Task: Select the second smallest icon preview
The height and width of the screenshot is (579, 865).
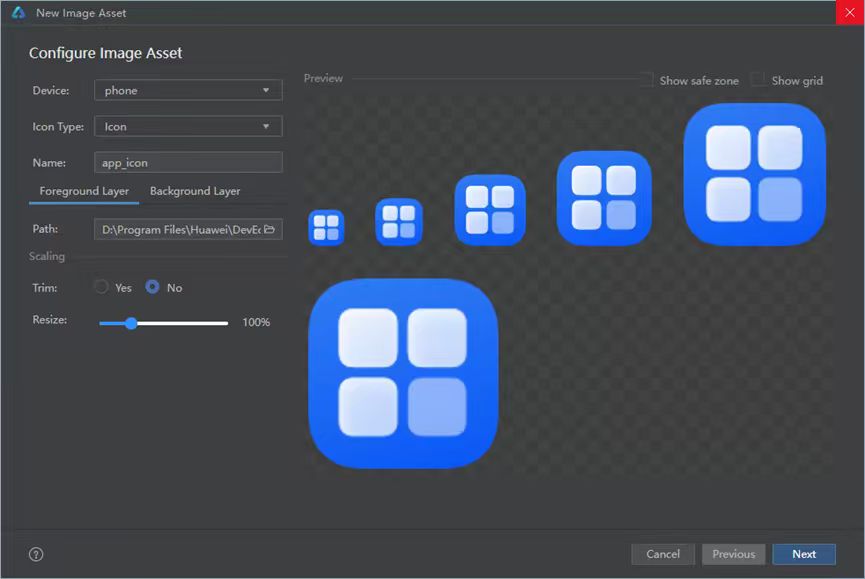Action: point(398,221)
